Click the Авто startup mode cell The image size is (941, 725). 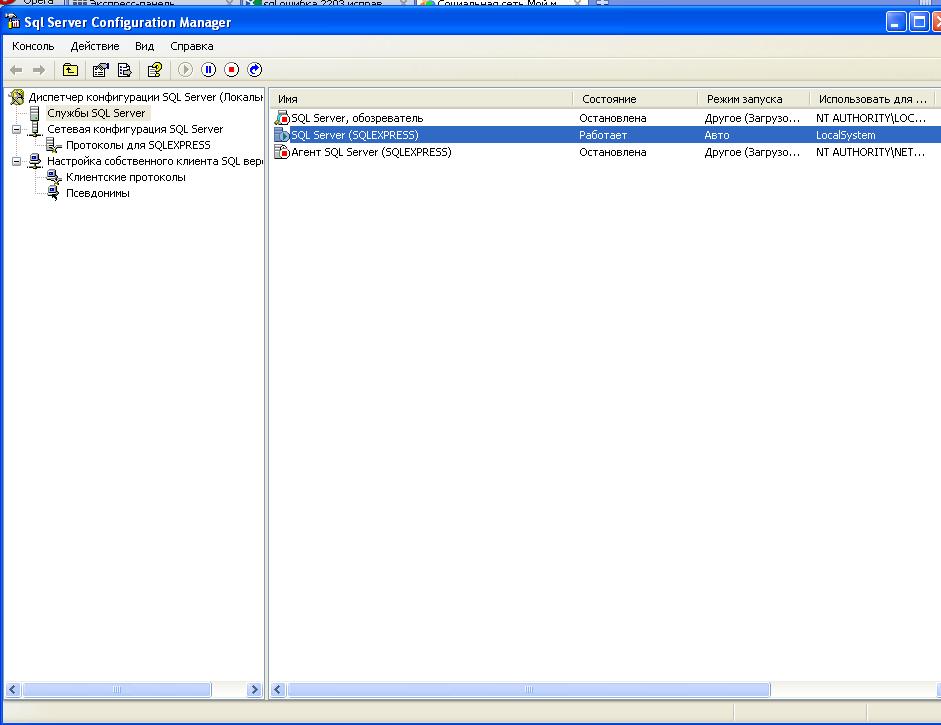click(717, 135)
